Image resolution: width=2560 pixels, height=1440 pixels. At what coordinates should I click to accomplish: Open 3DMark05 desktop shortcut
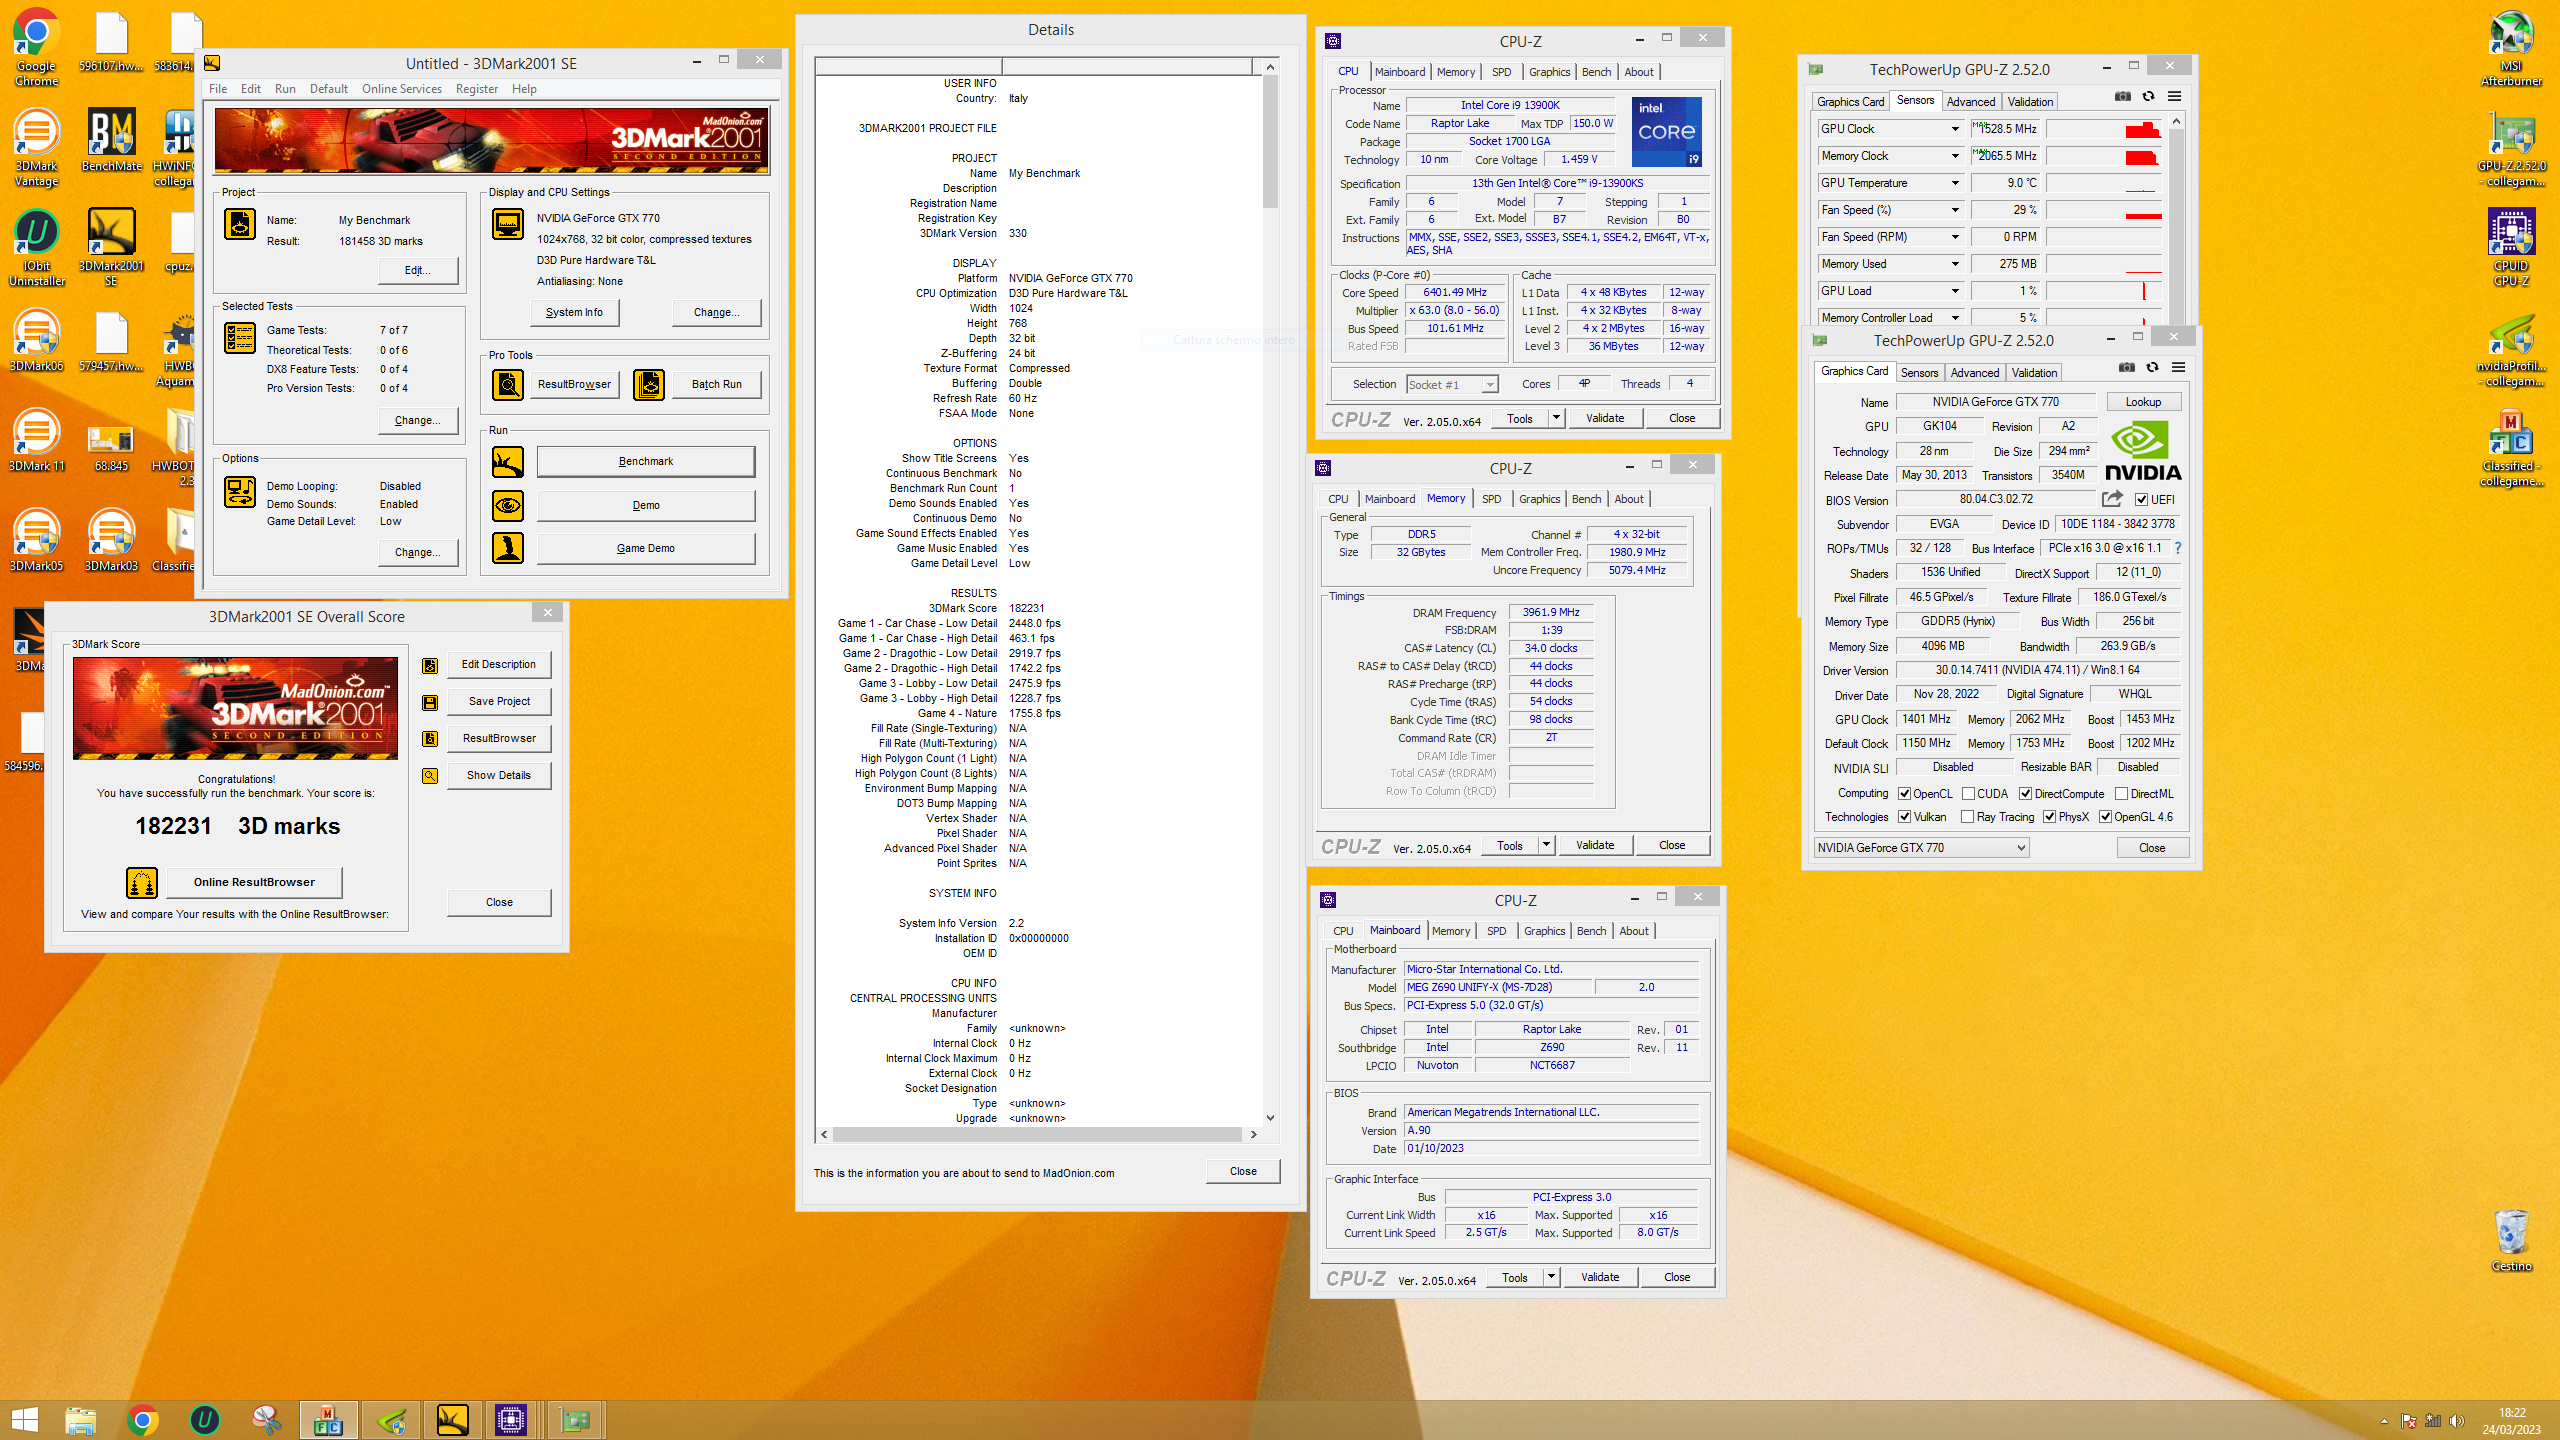(x=36, y=541)
